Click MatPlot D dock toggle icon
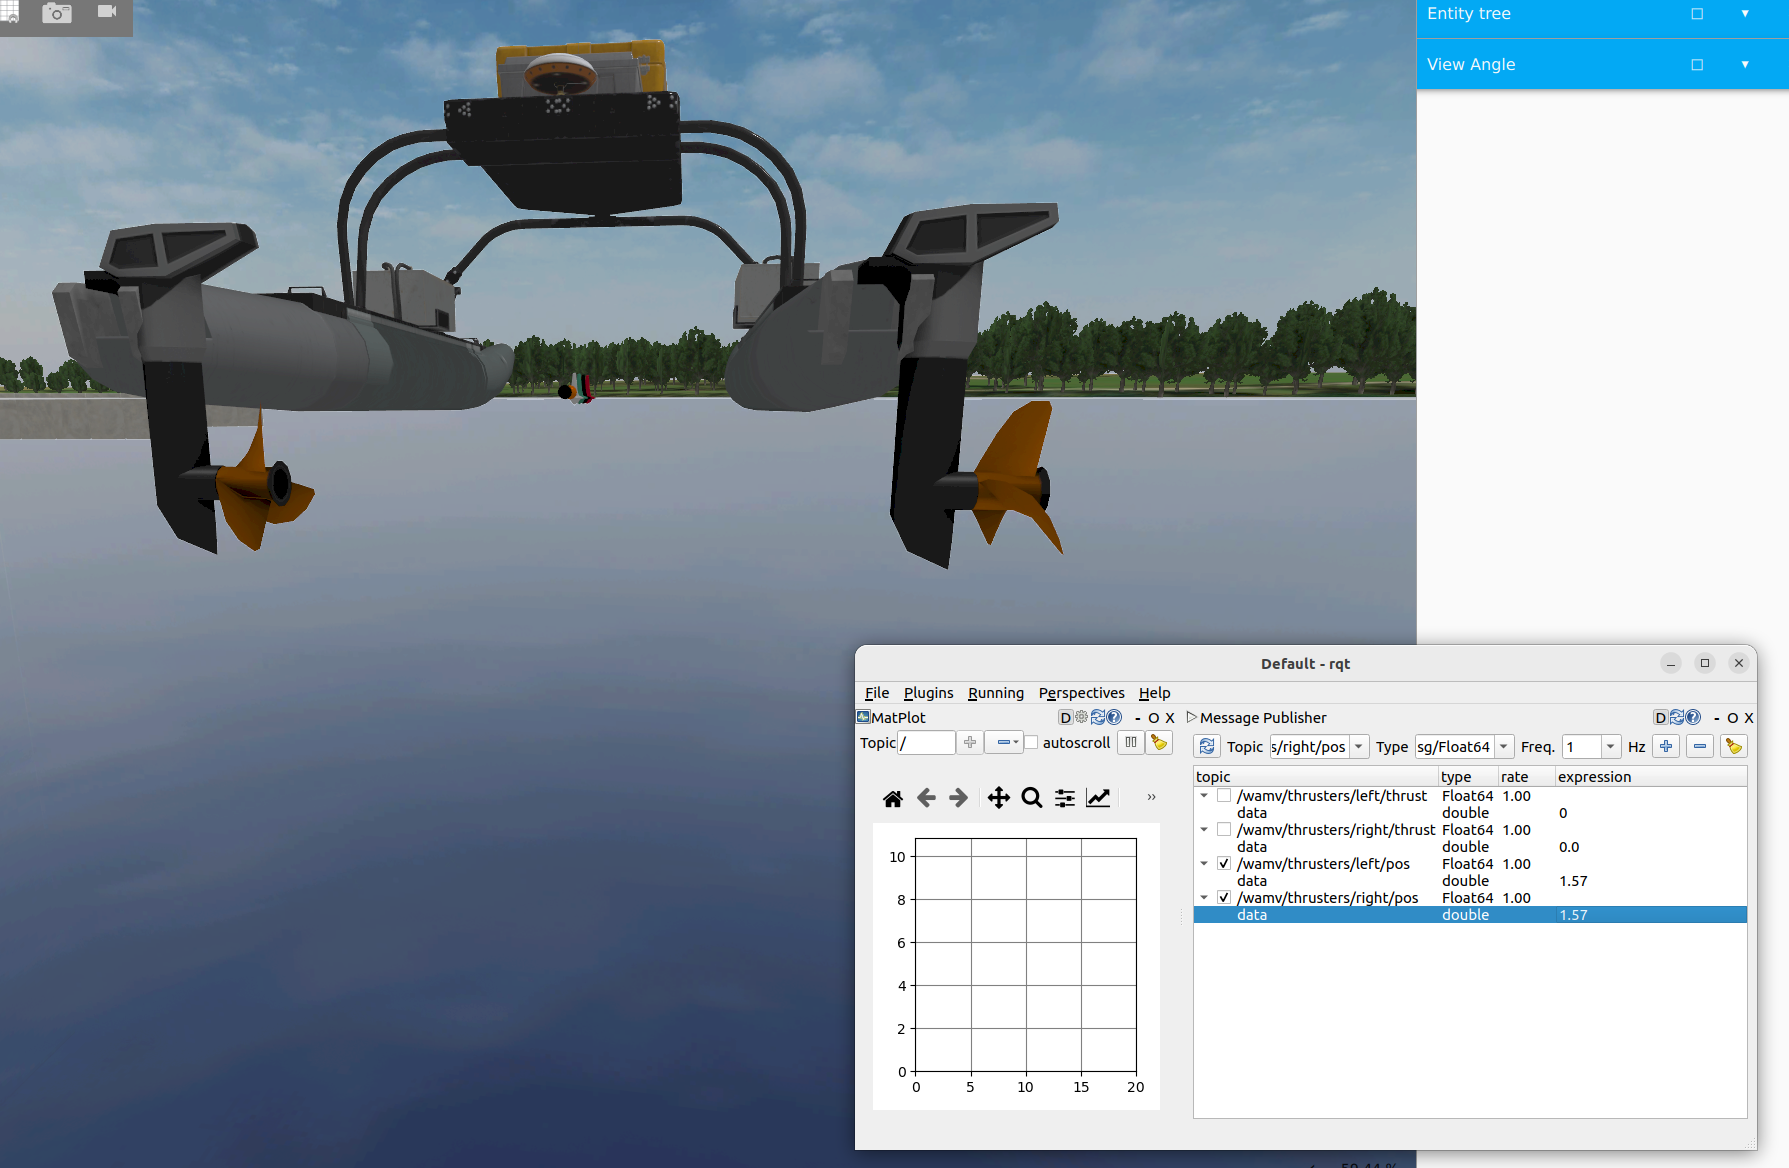 [x=1065, y=718]
